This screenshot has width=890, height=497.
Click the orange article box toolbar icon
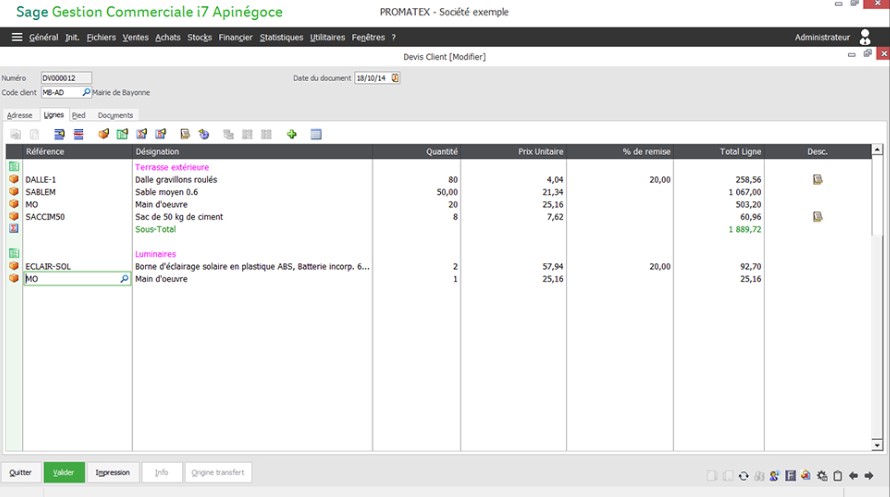[103, 134]
